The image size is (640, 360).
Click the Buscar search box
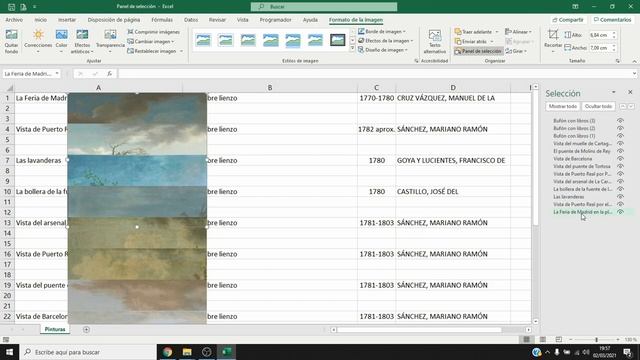pyautogui.click(x=324, y=7)
